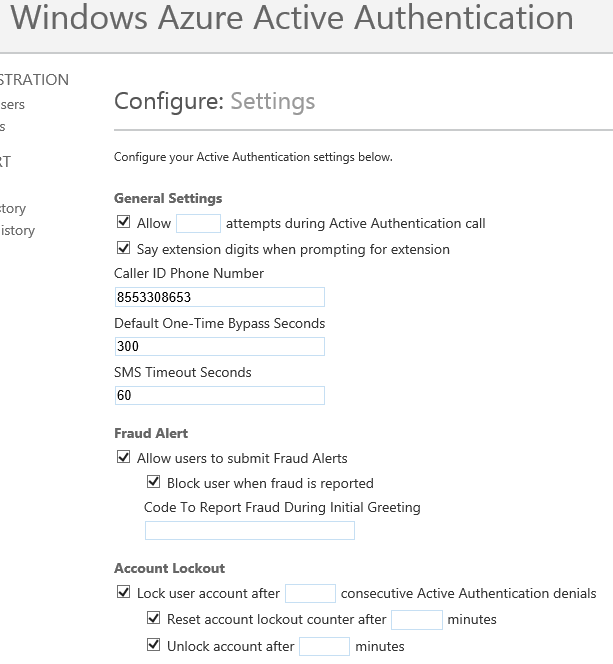This screenshot has height=664, width=613.
Task: Click the Code To Report Fraud field
Action: [250, 530]
